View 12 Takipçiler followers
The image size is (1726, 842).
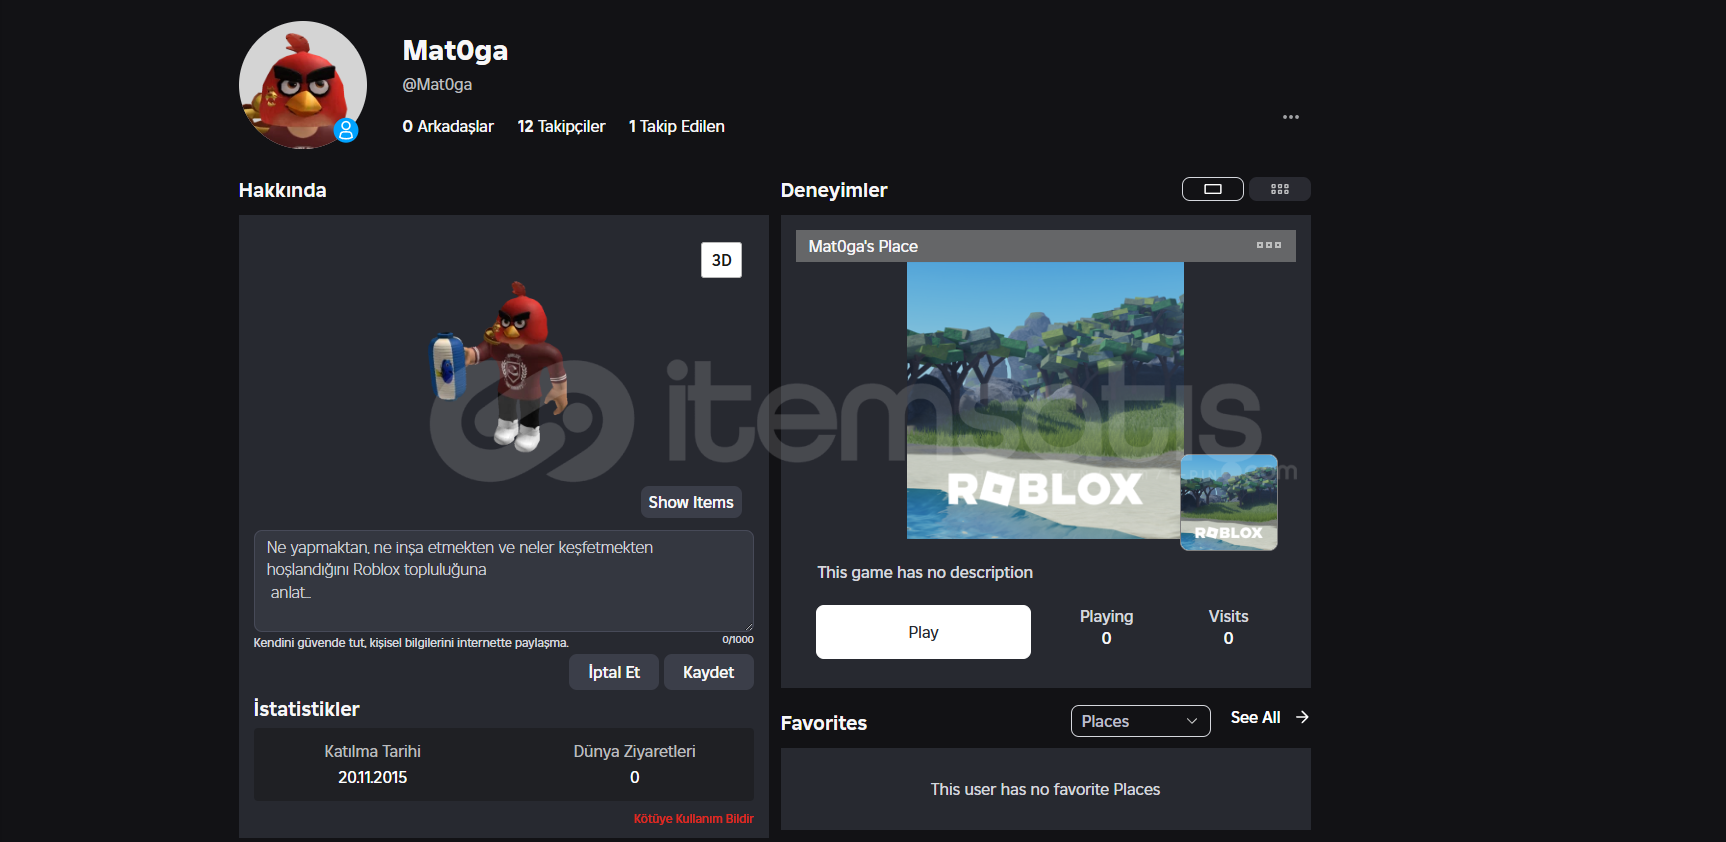click(561, 126)
